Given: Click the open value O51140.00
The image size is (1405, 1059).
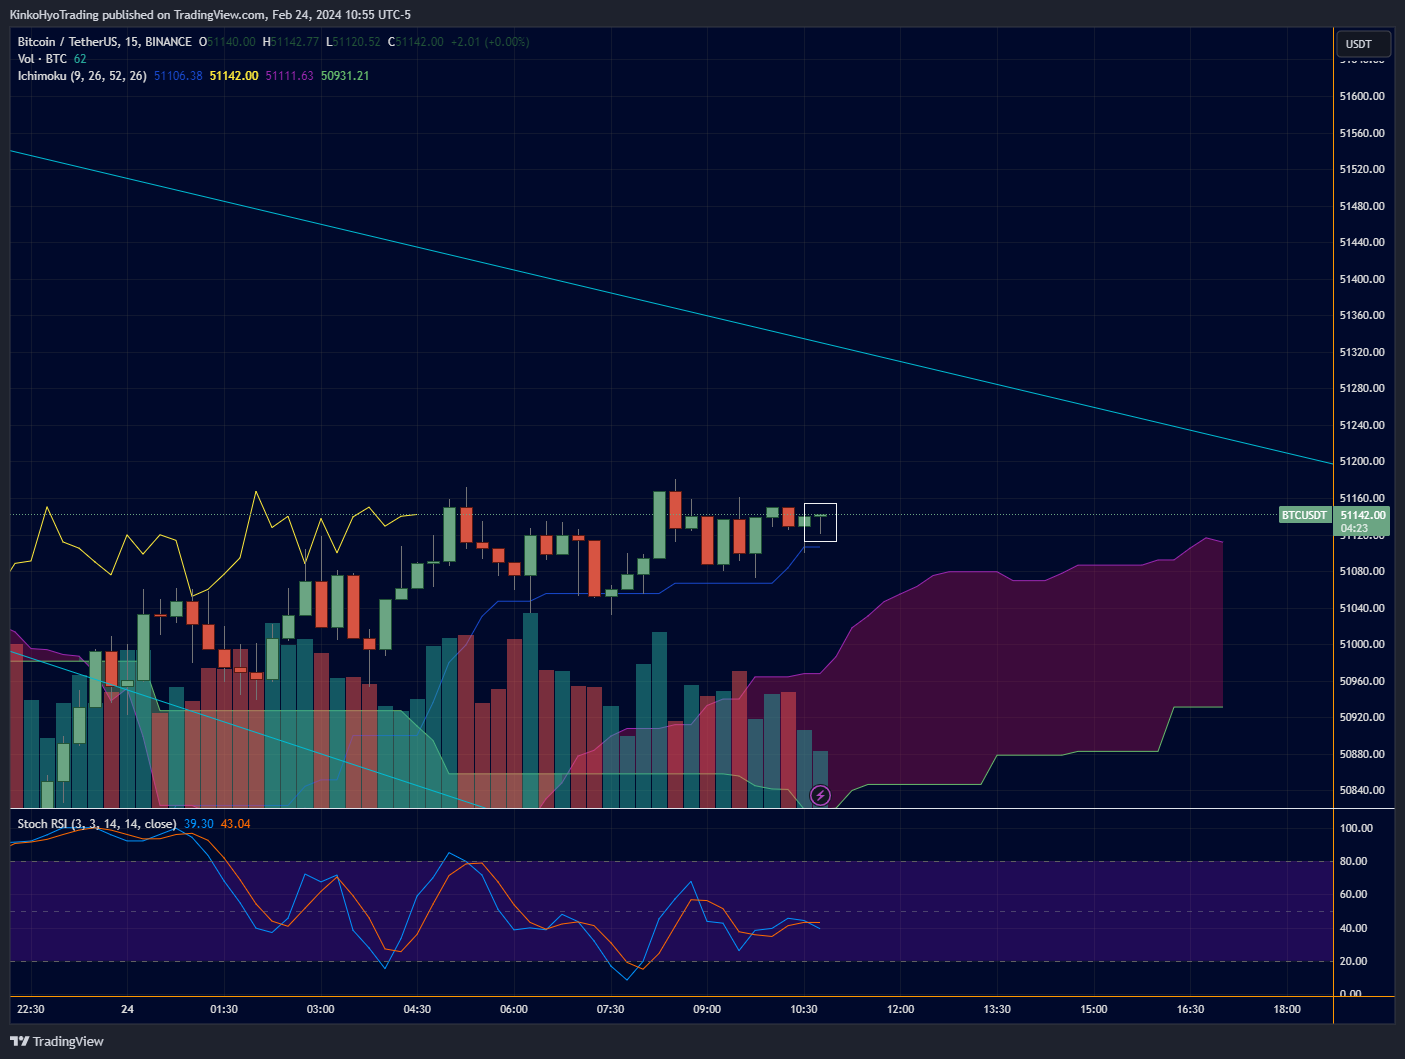Looking at the screenshot, I should point(227,42).
